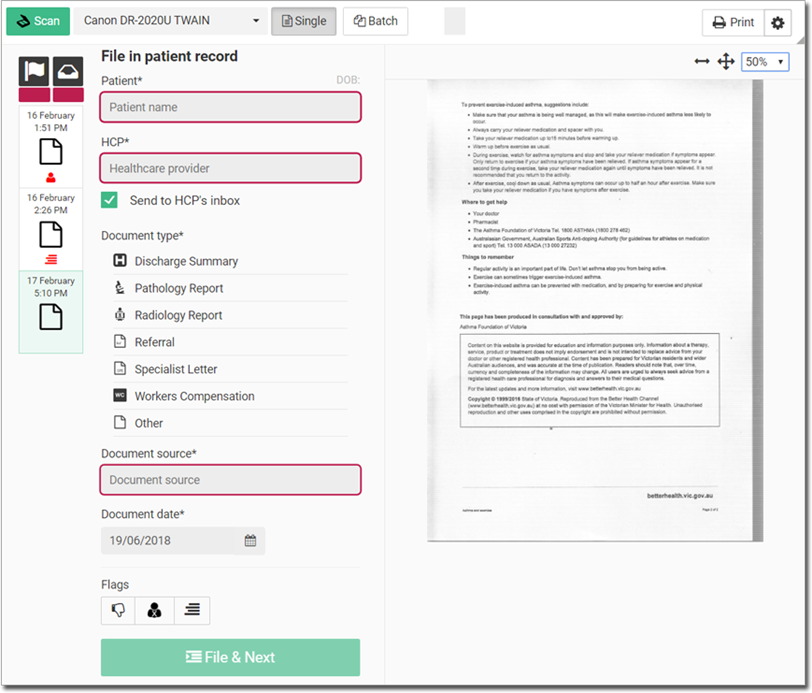The height and width of the screenshot is (693, 812).
Task: Select Specialist Letter document type
Action: 230,369
